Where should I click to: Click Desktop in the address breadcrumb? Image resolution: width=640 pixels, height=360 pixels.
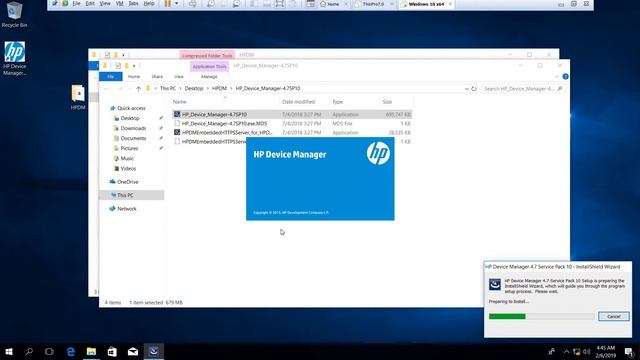194,88
